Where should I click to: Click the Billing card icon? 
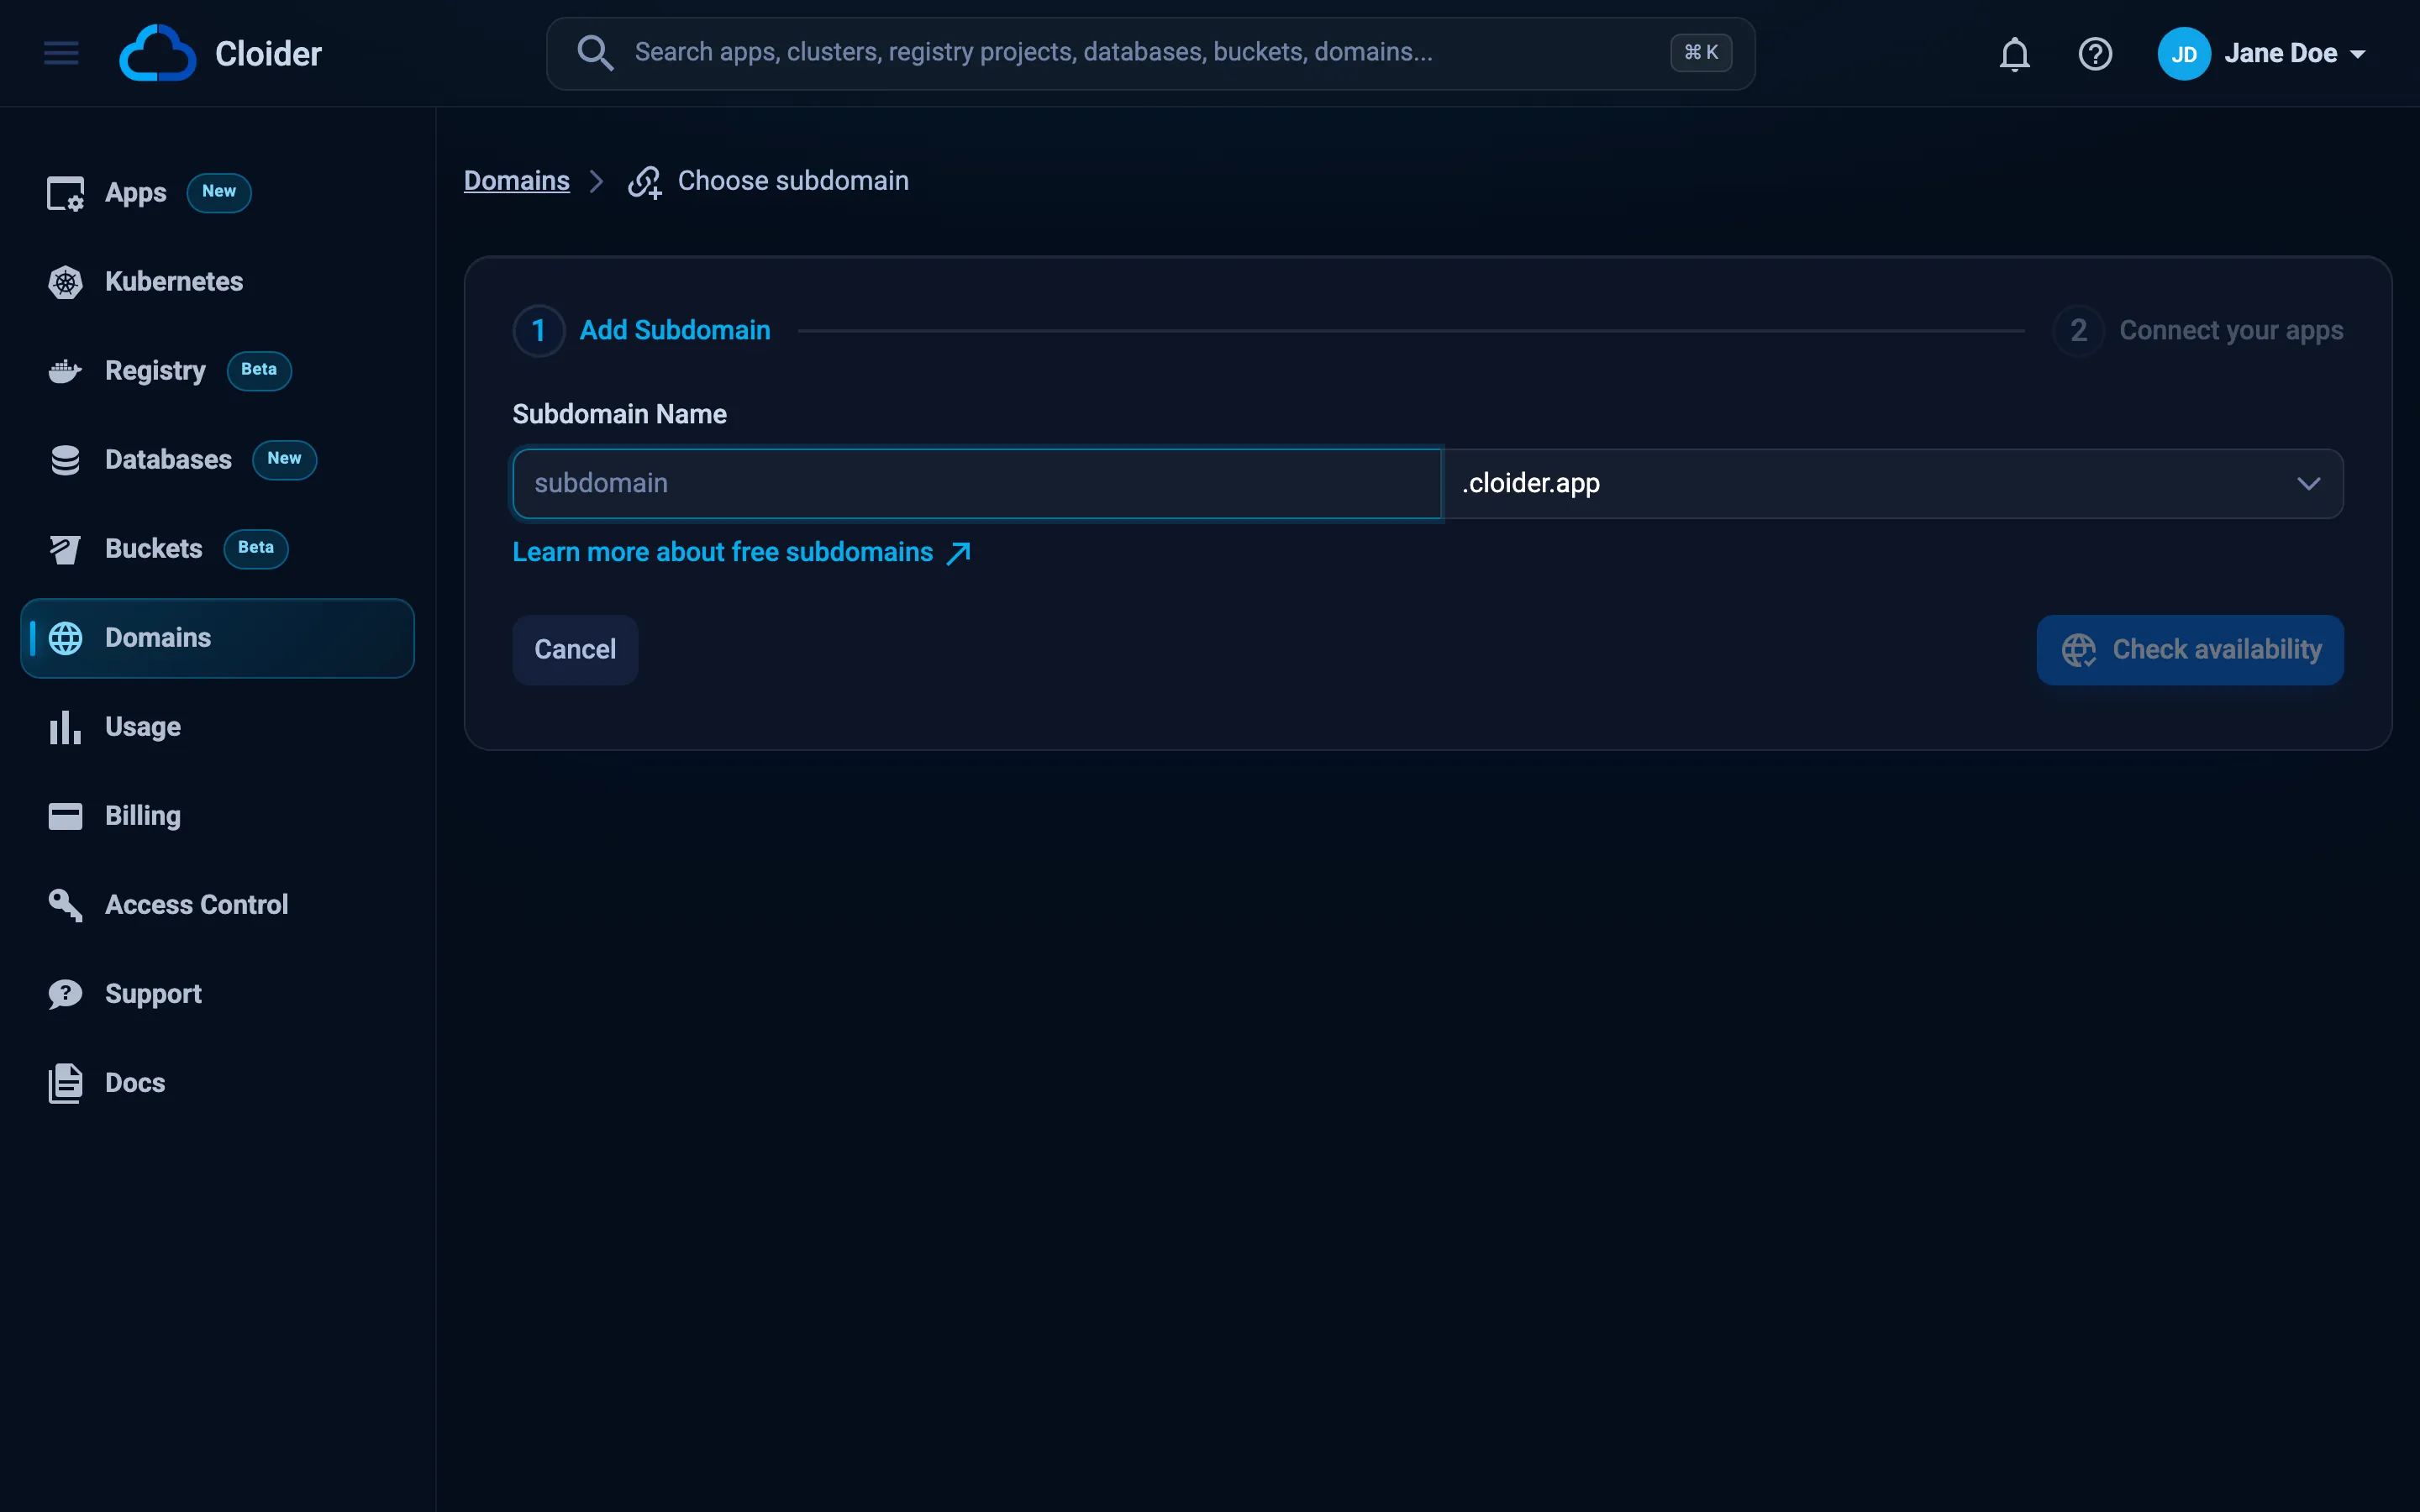[x=66, y=816]
